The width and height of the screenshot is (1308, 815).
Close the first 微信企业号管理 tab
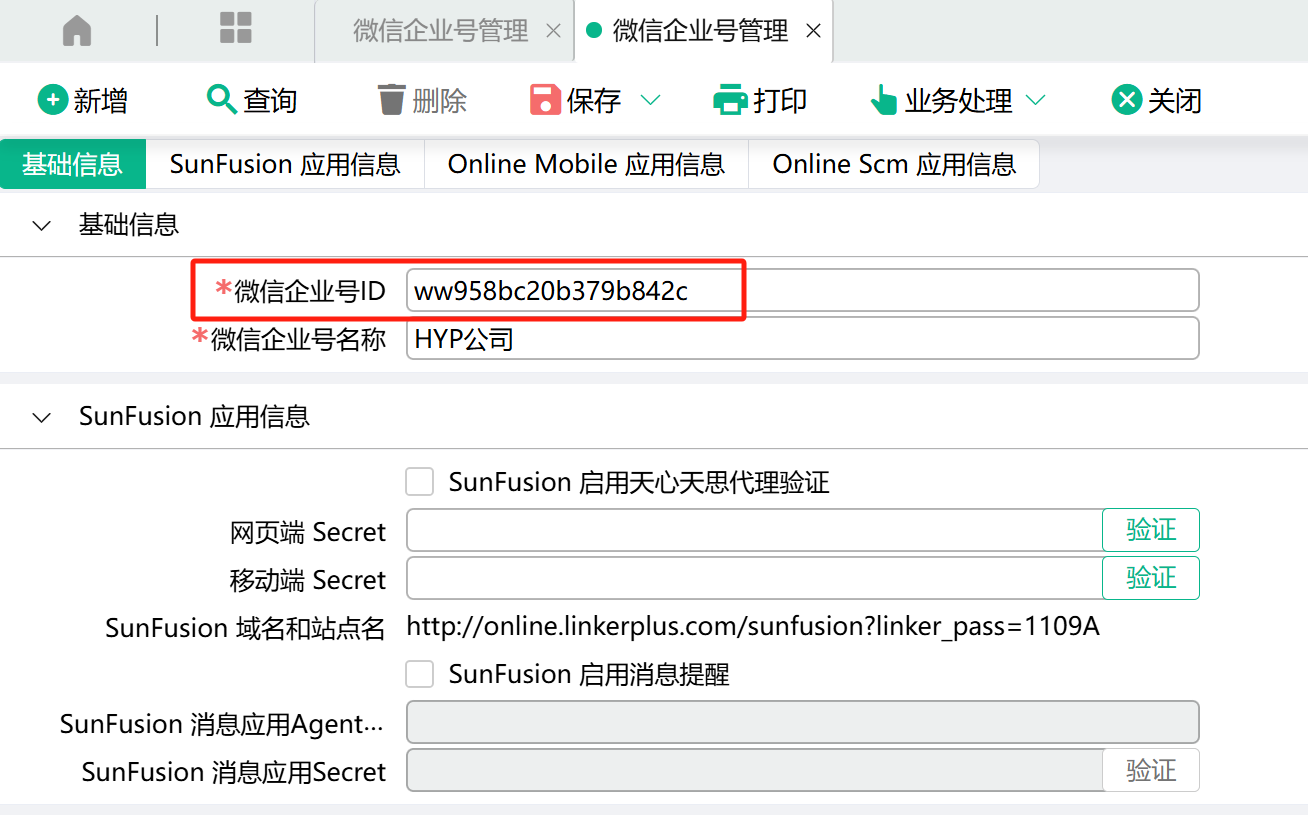click(553, 31)
